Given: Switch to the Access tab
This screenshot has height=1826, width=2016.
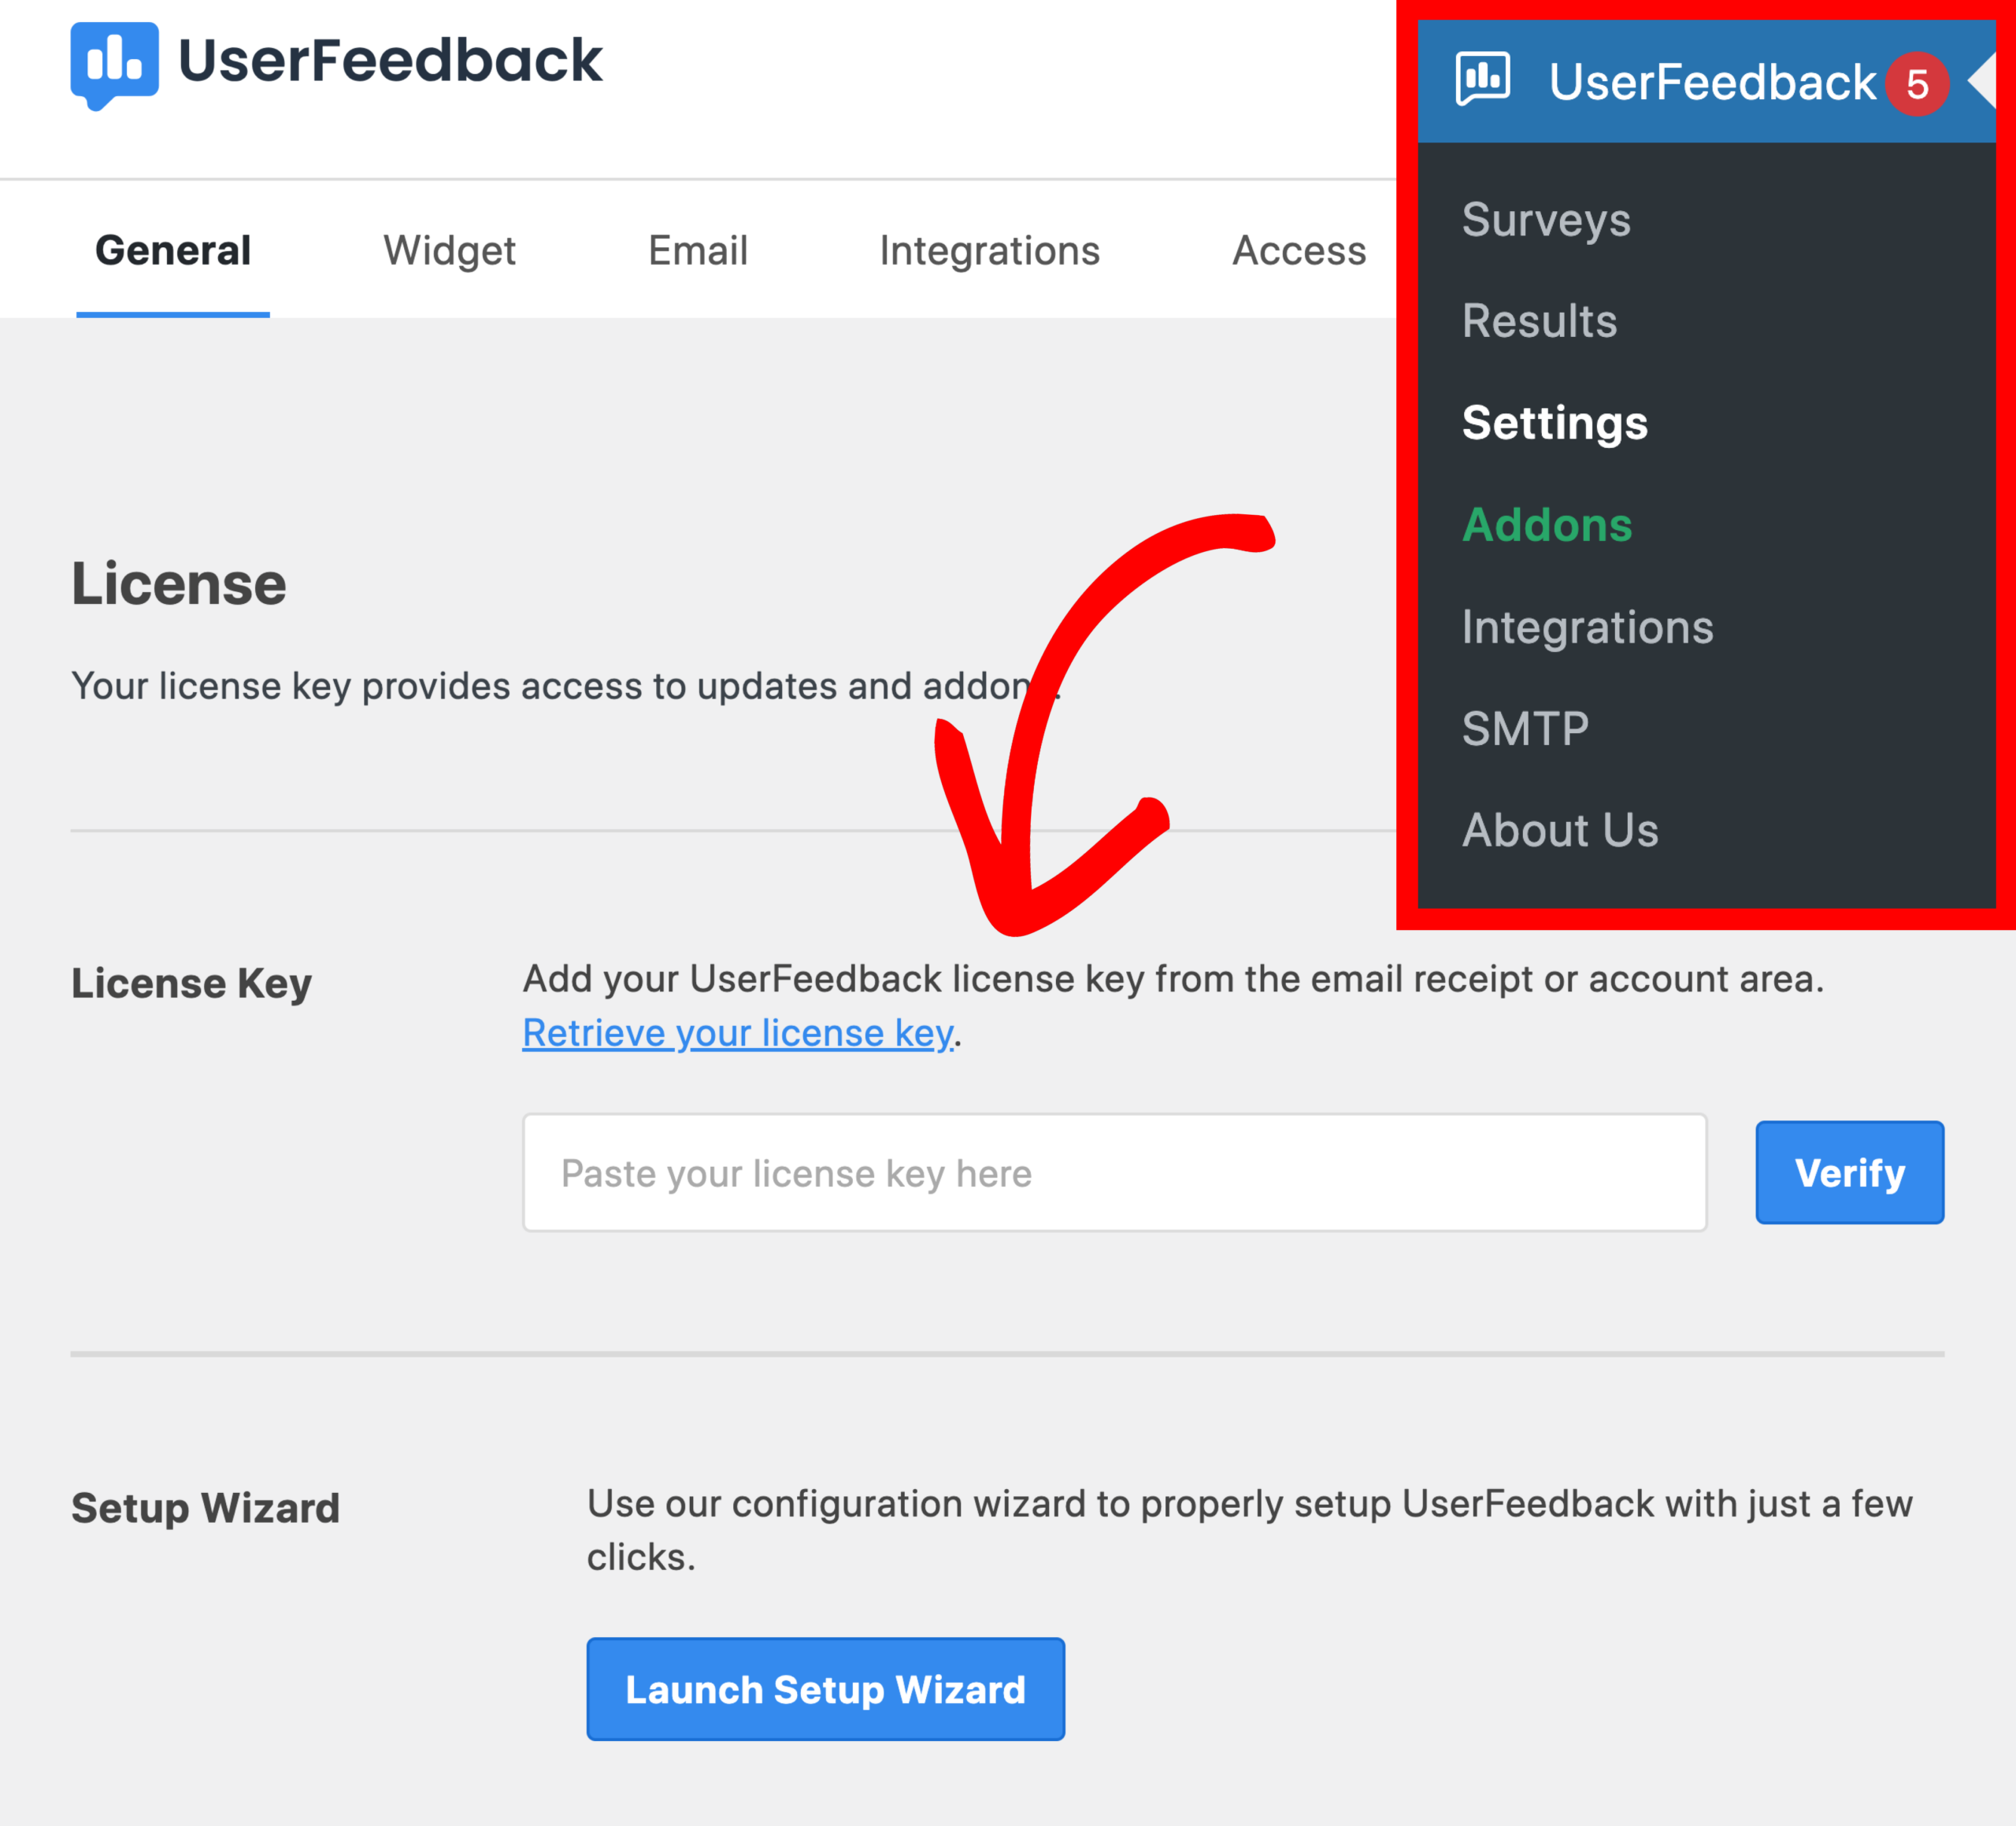Looking at the screenshot, I should click(x=1298, y=250).
